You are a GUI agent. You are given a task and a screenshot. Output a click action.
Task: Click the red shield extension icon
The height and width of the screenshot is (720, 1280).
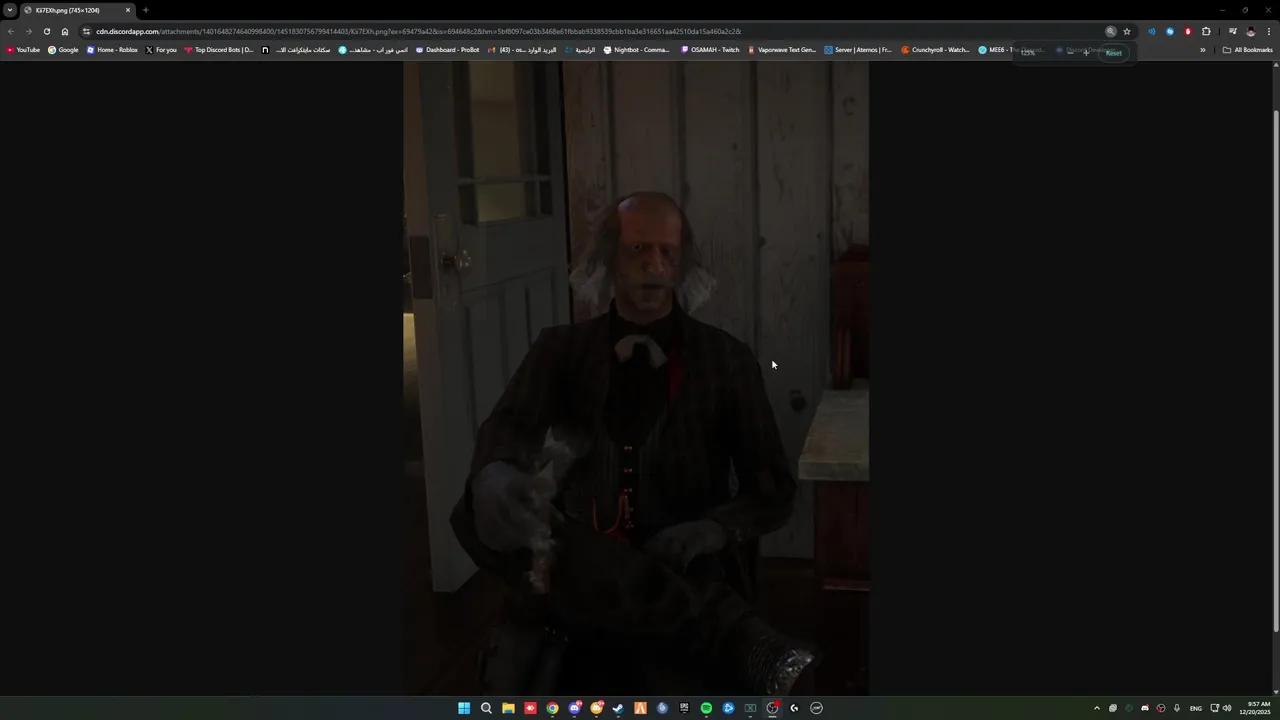(x=1188, y=31)
